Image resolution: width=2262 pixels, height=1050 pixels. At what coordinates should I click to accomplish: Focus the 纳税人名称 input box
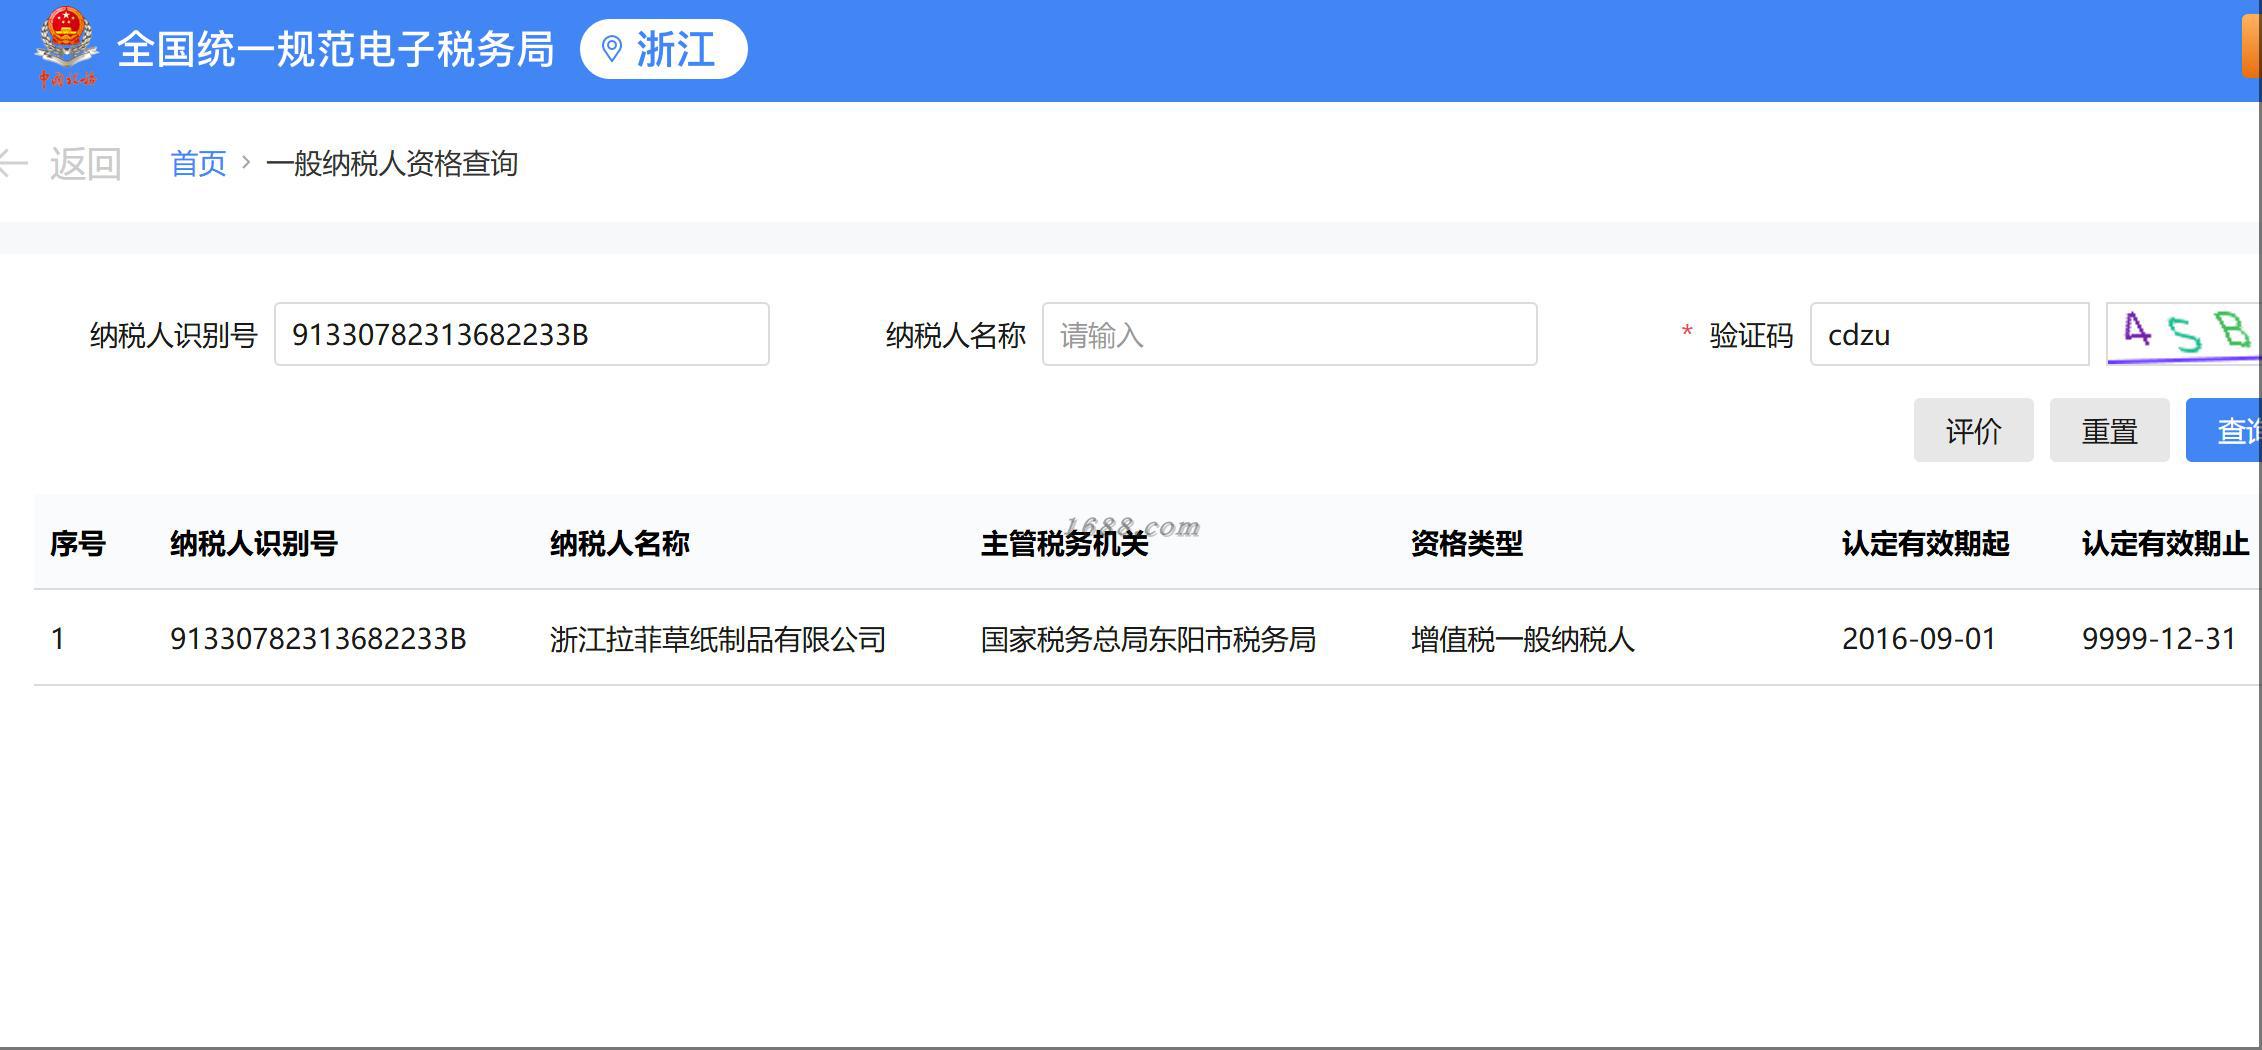[x=1289, y=334]
